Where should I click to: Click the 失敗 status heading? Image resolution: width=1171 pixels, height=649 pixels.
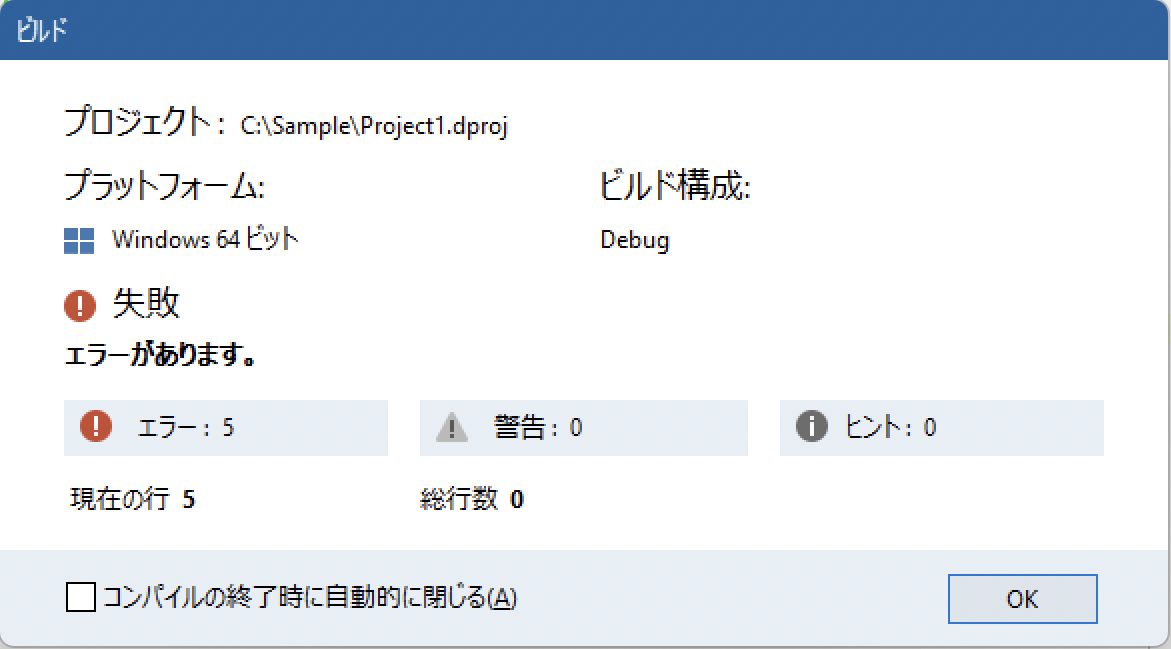point(146,303)
